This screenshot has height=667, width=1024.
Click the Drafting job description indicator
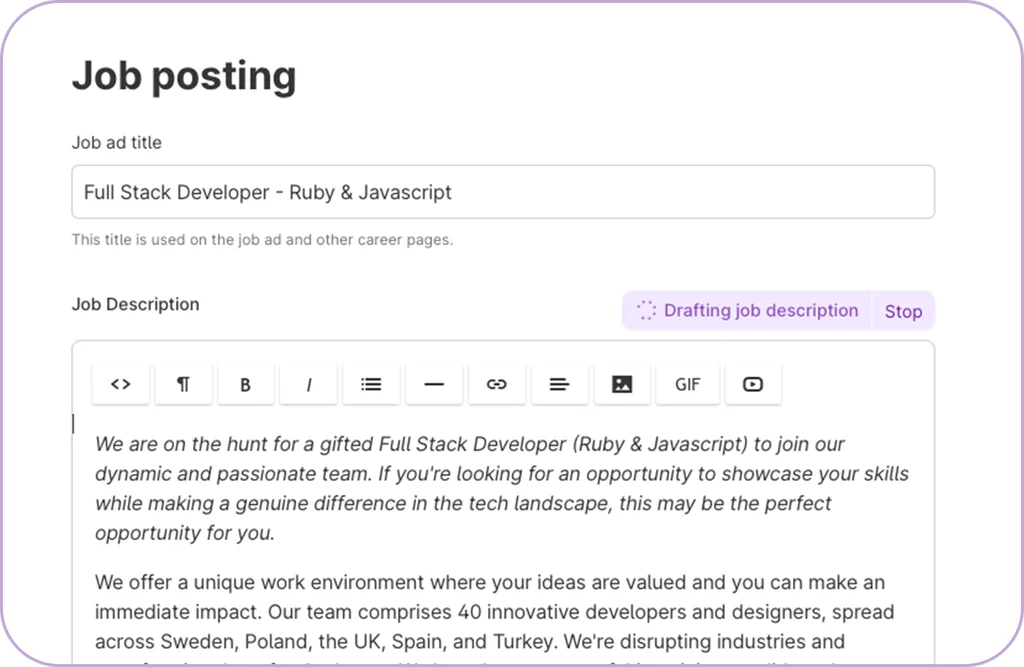pos(760,311)
